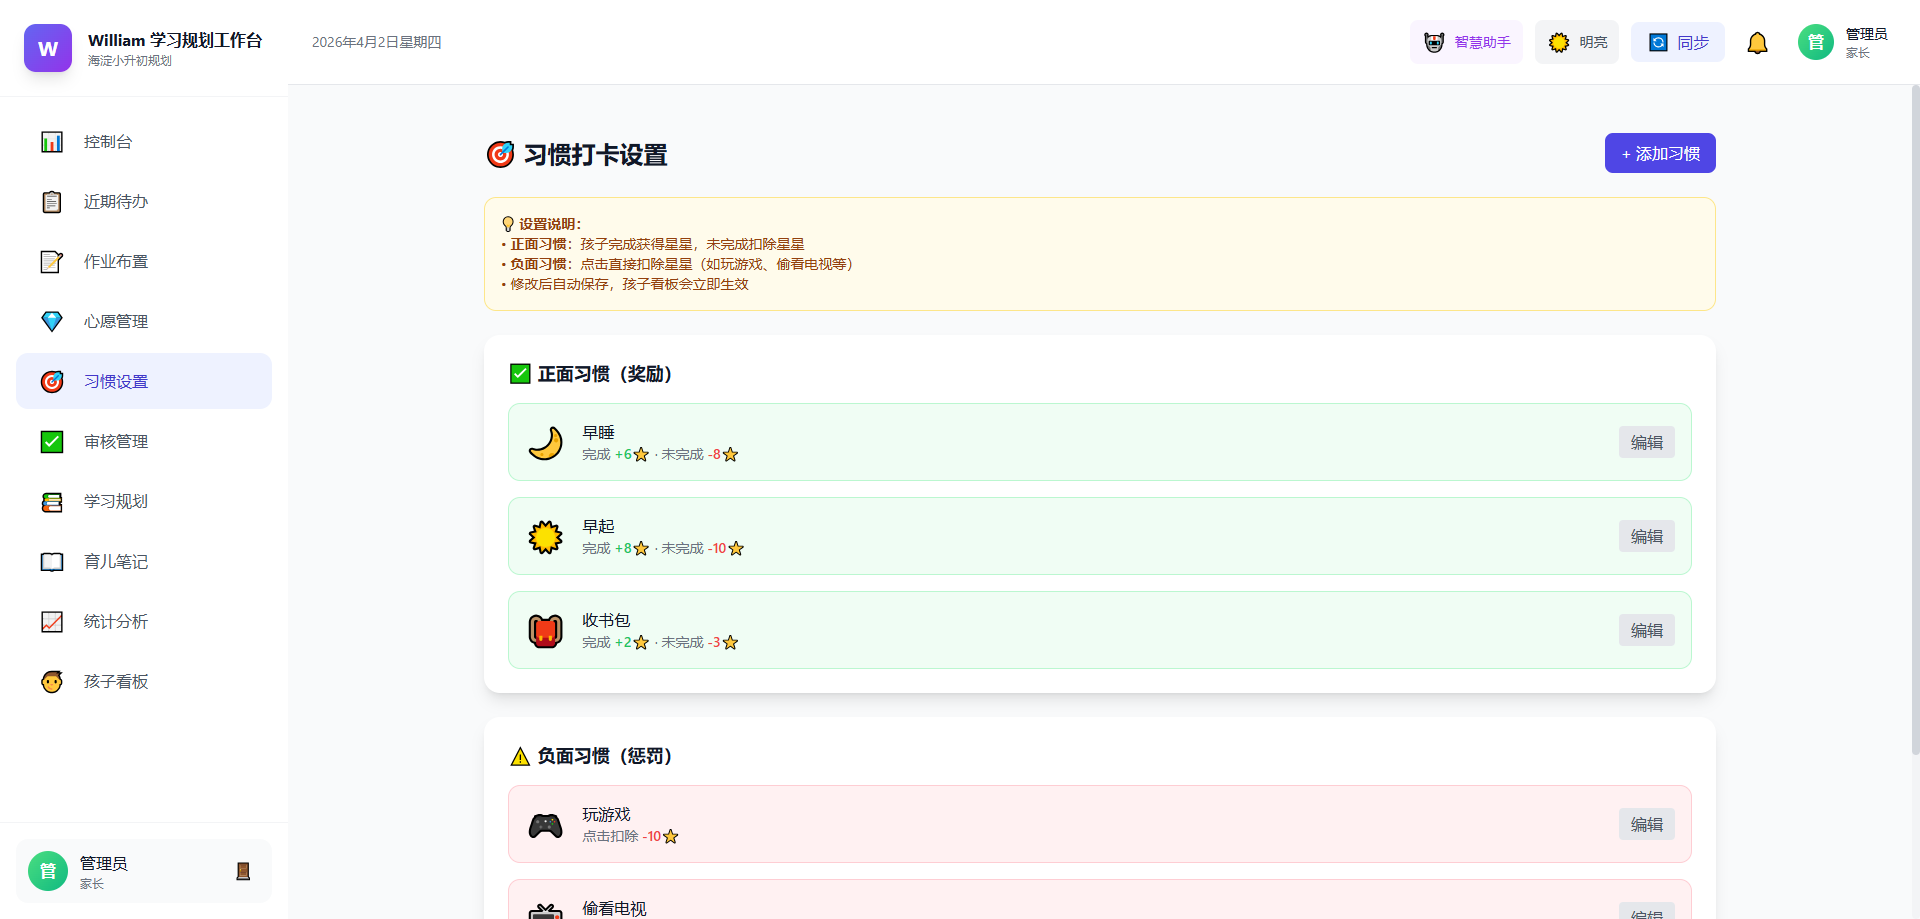打开育儿笔记图标
The image size is (1920, 919).
pos(51,561)
